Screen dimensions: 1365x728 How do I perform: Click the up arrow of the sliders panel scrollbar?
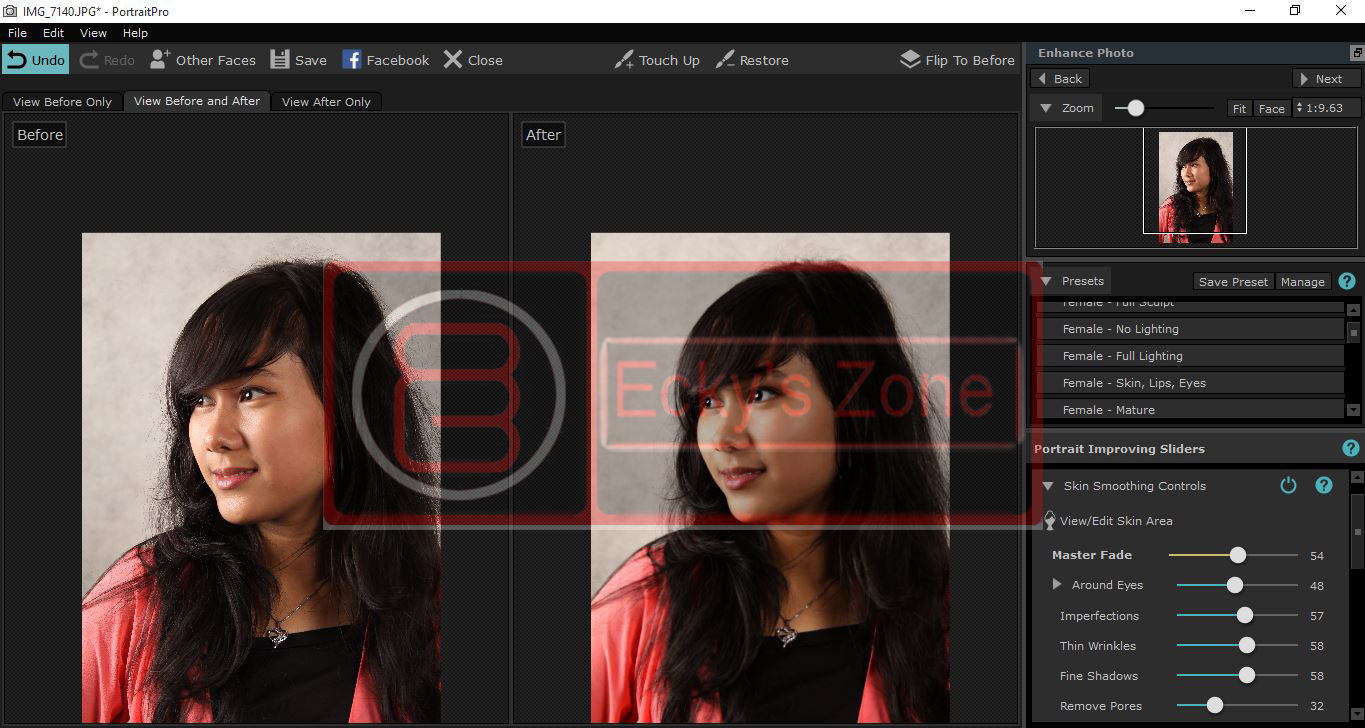pos(1357,478)
